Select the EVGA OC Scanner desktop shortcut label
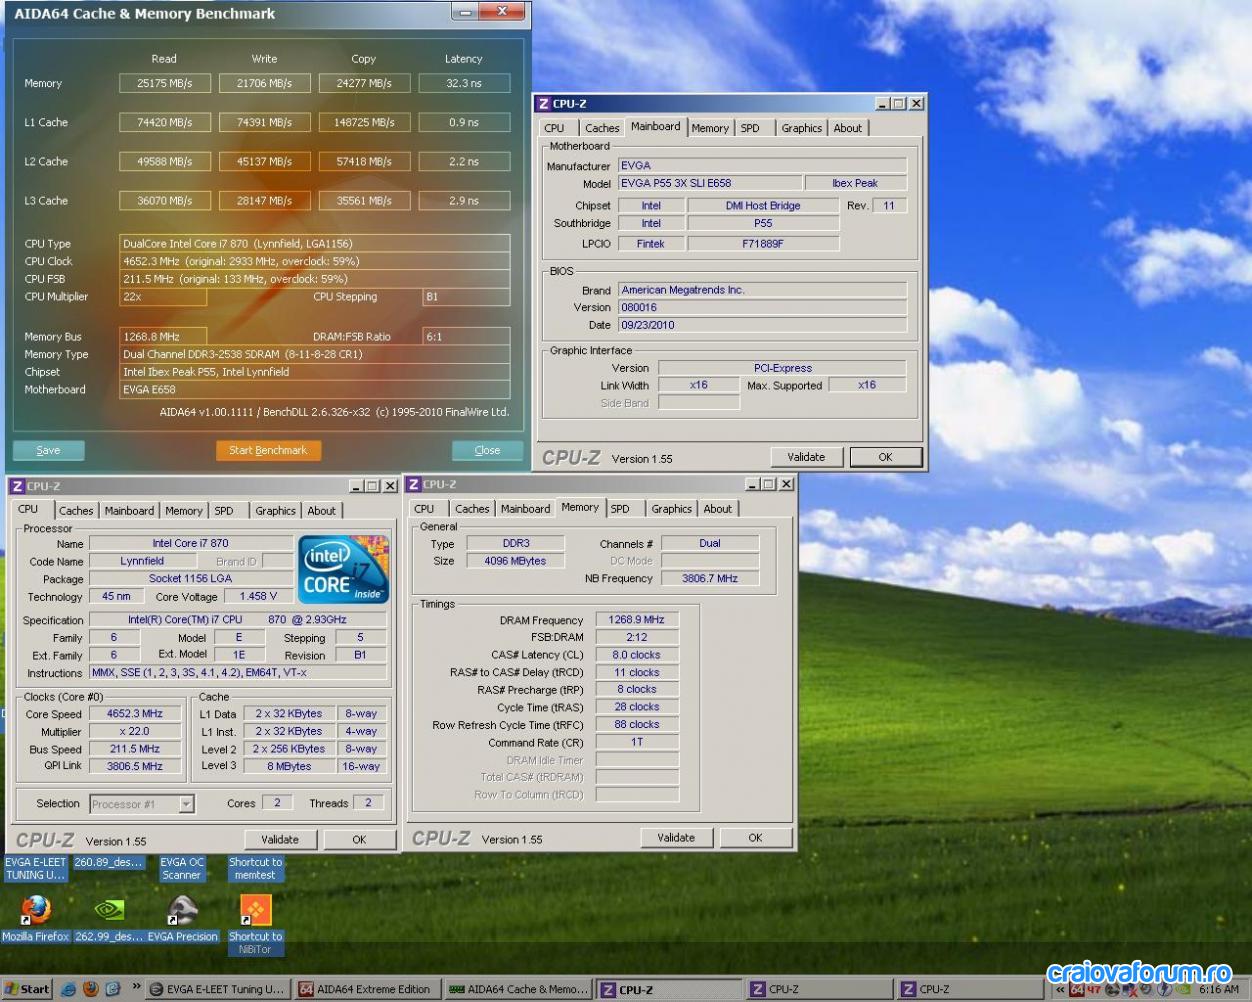Image resolution: width=1252 pixels, height=1002 pixels. tap(182, 868)
